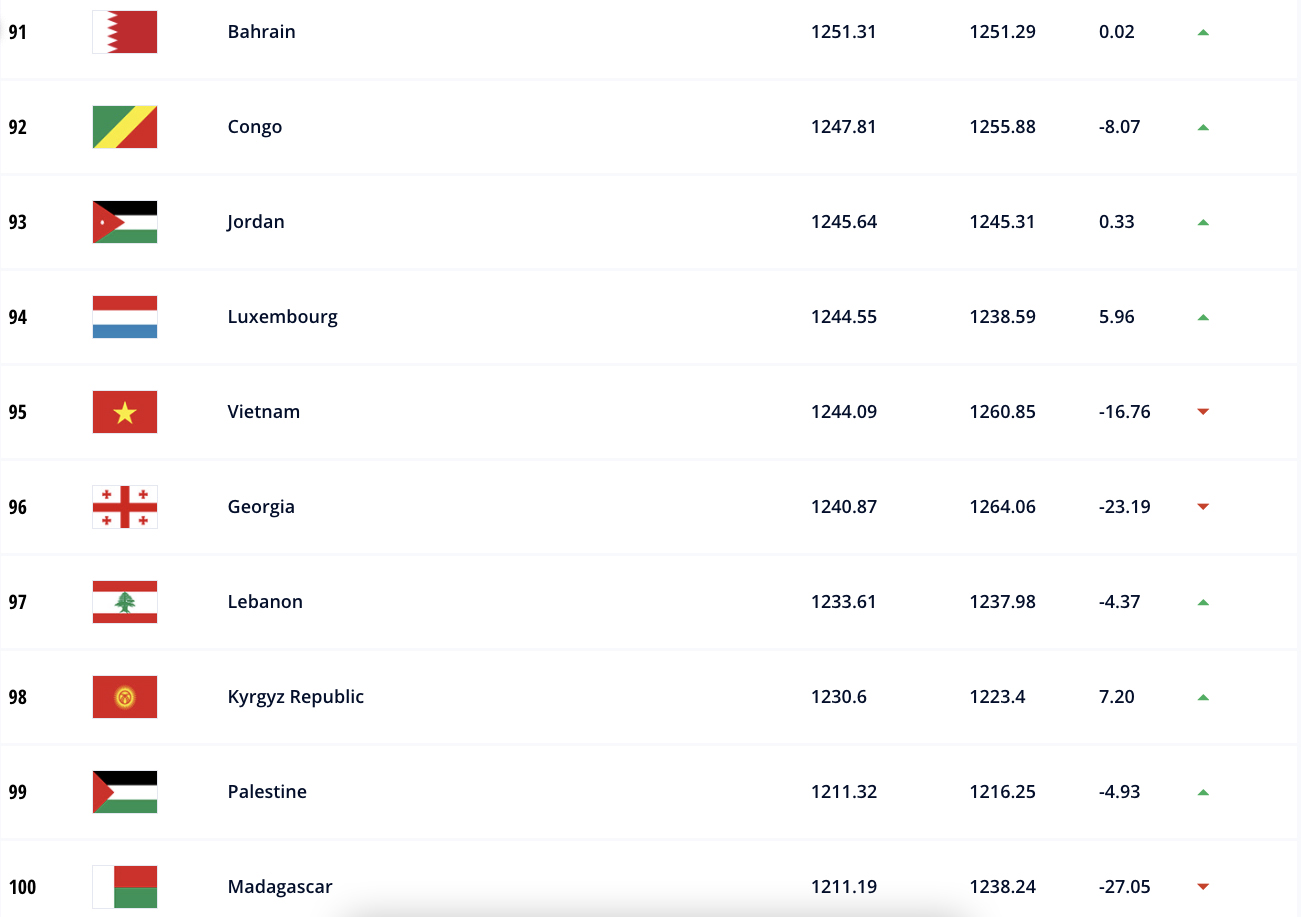Select the Palestine team name
Viewport: 1301px width, 917px height.
pos(267,792)
